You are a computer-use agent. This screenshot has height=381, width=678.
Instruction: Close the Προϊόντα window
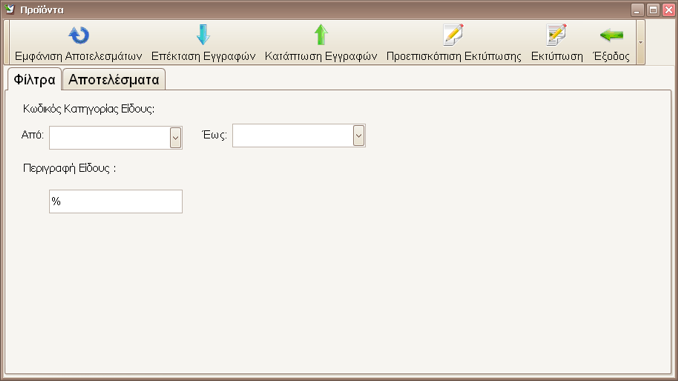point(668,10)
